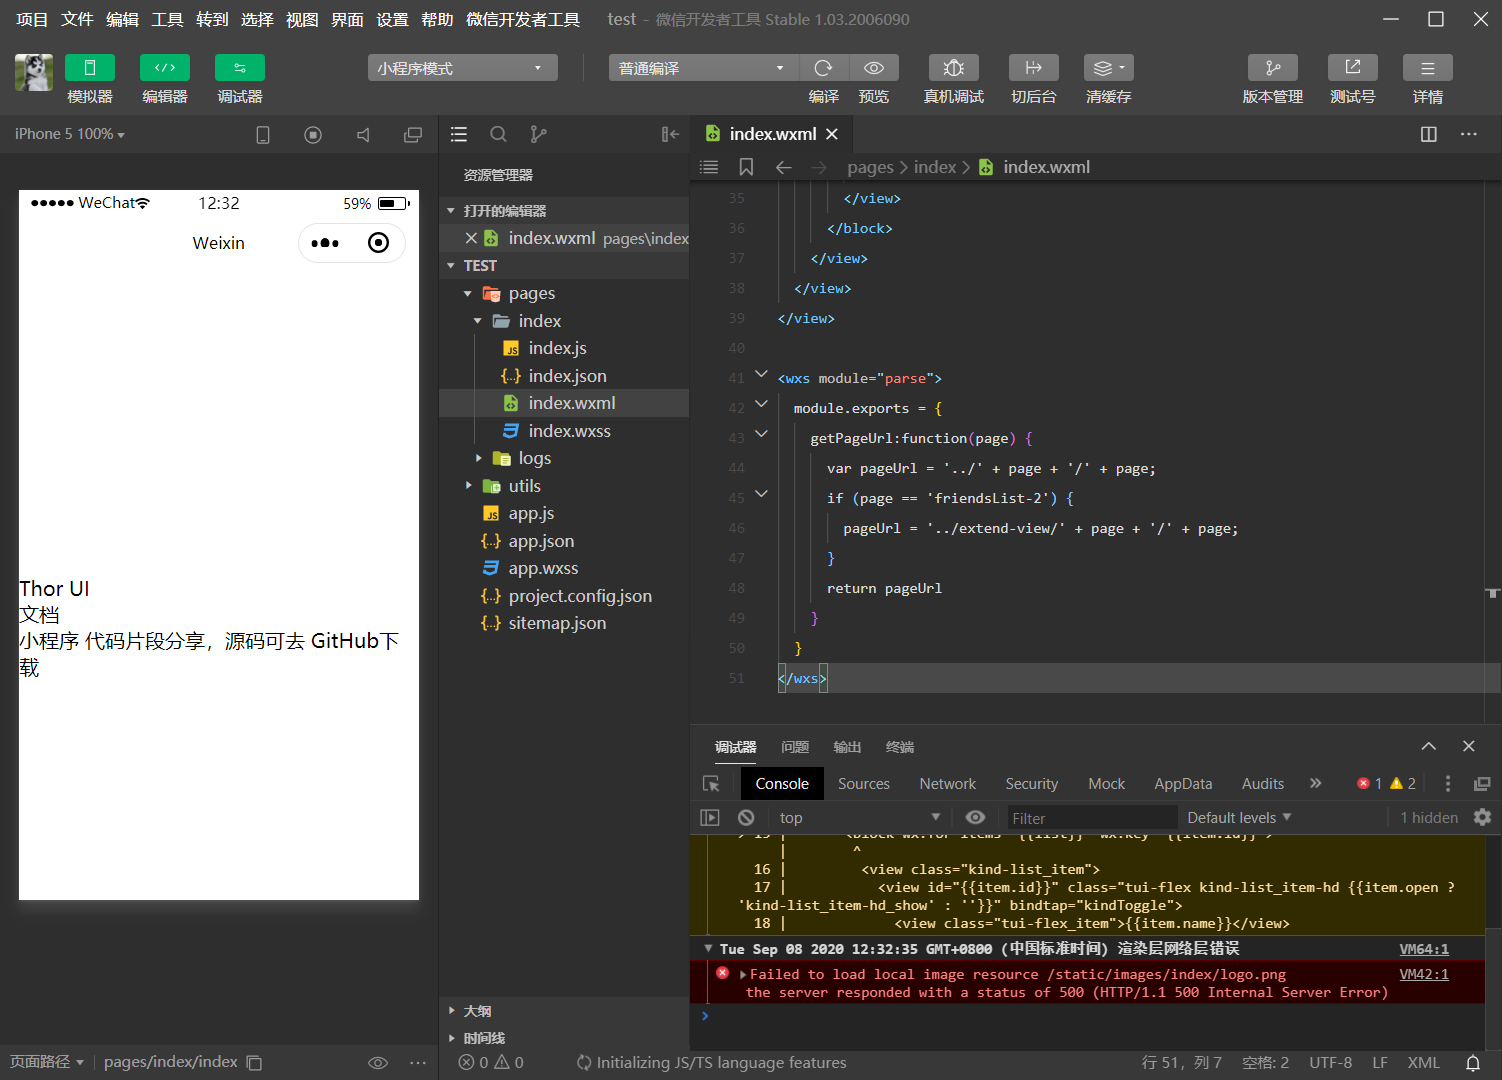Open index.js in the file tree
The height and width of the screenshot is (1080, 1502).
[557, 348]
